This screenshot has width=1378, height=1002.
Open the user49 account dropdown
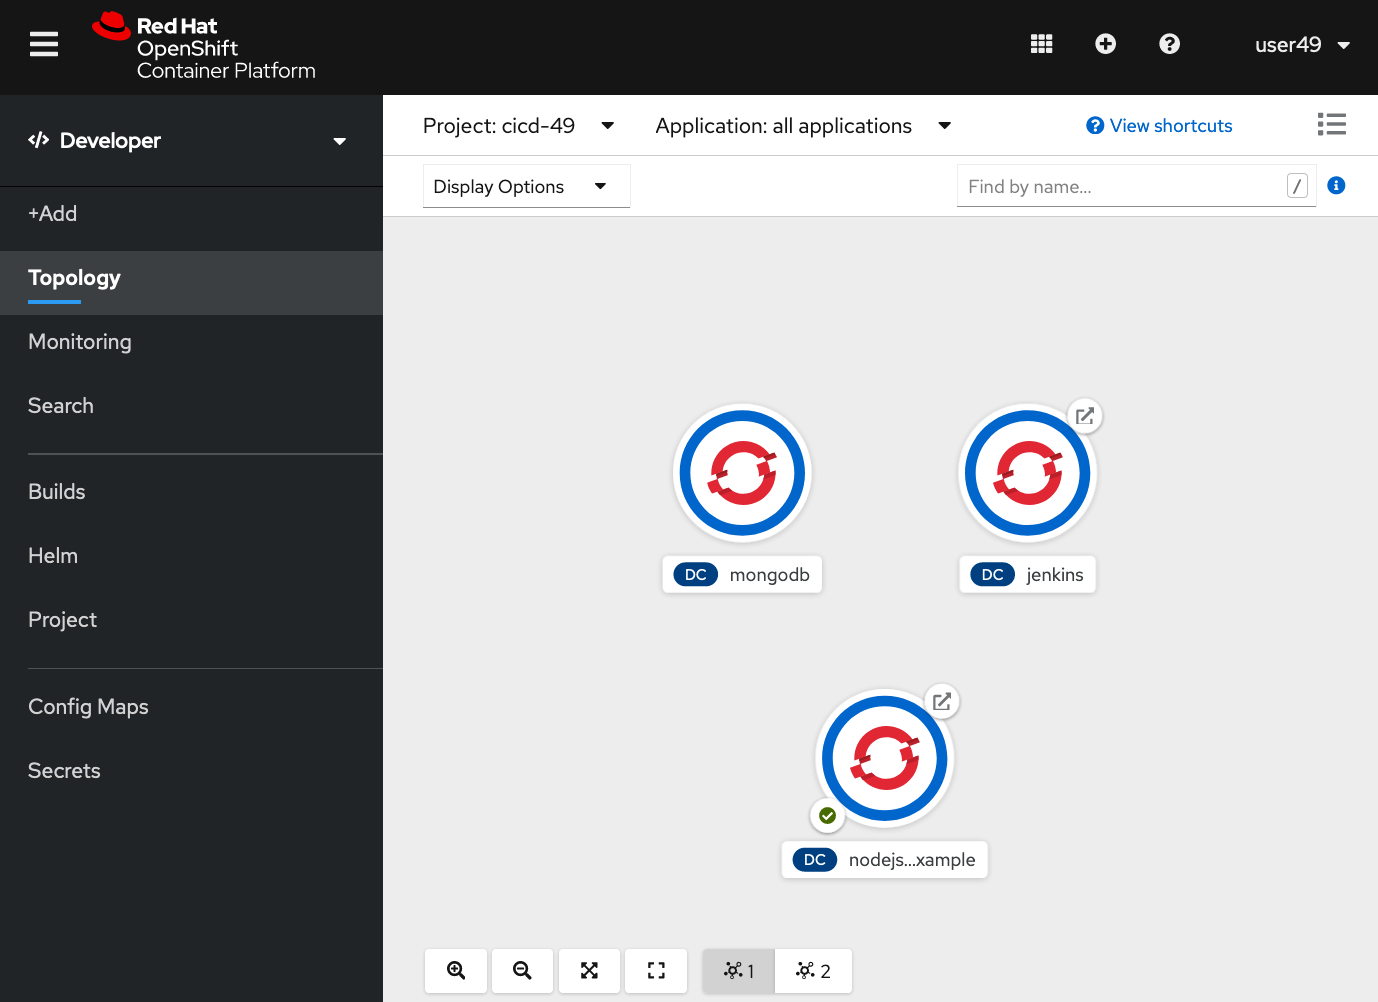point(1302,45)
